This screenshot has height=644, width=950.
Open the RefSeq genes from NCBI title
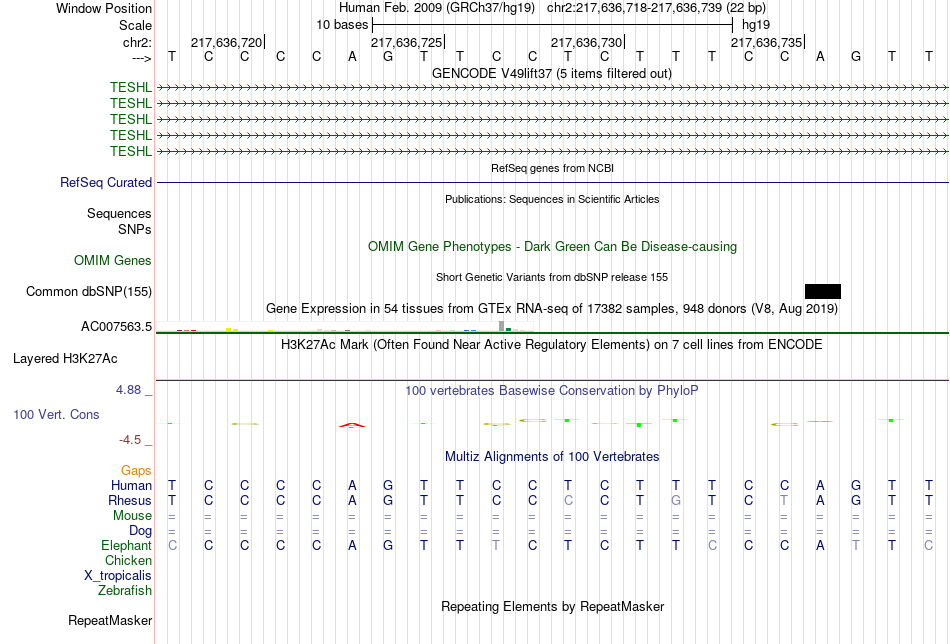point(552,168)
